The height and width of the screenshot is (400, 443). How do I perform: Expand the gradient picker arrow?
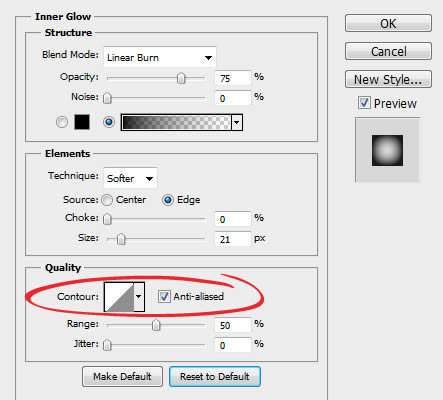coord(236,122)
